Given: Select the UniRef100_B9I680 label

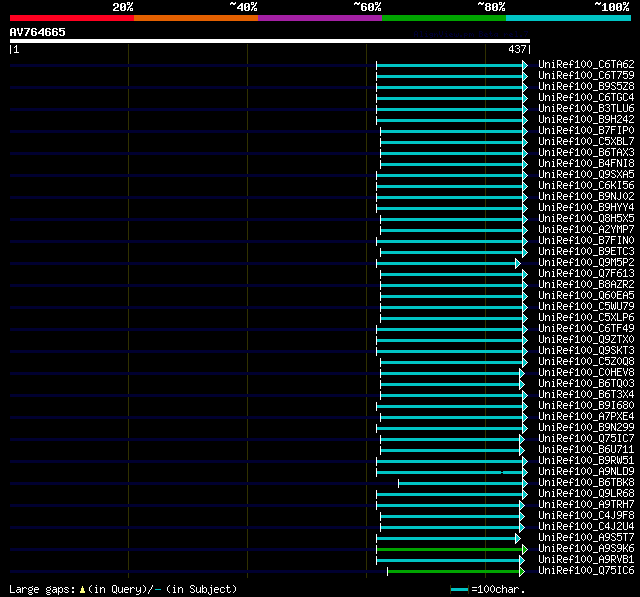Looking at the screenshot, I should click(586, 406).
